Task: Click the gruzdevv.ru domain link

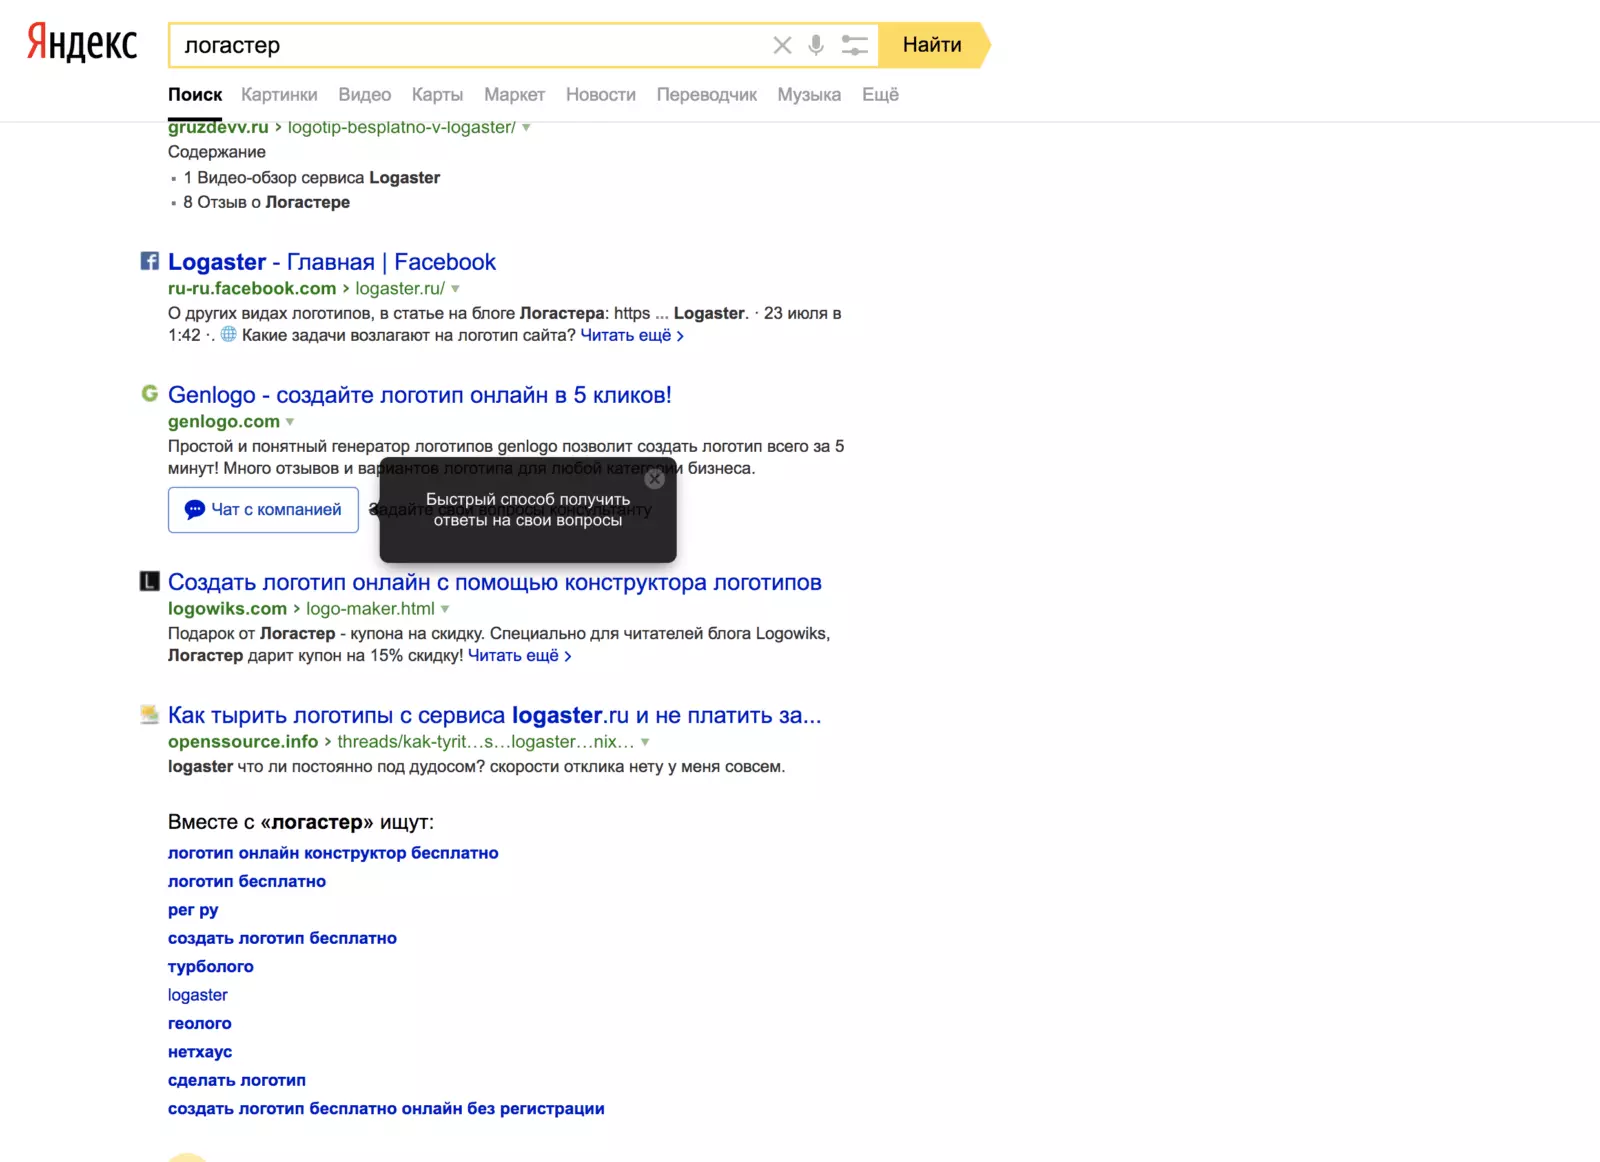Action: coord(218,127)
